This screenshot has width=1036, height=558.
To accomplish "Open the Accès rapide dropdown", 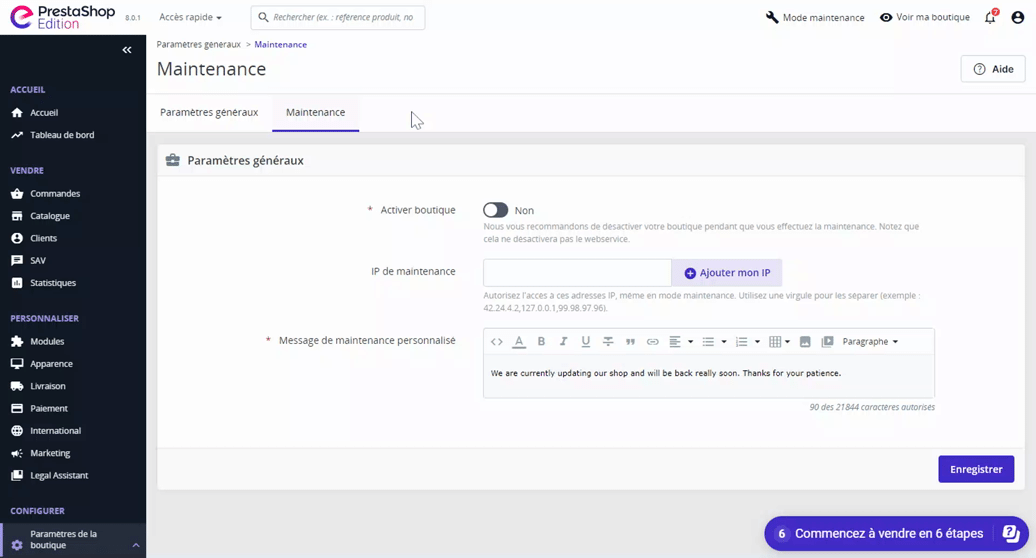I will click(190, 17).
